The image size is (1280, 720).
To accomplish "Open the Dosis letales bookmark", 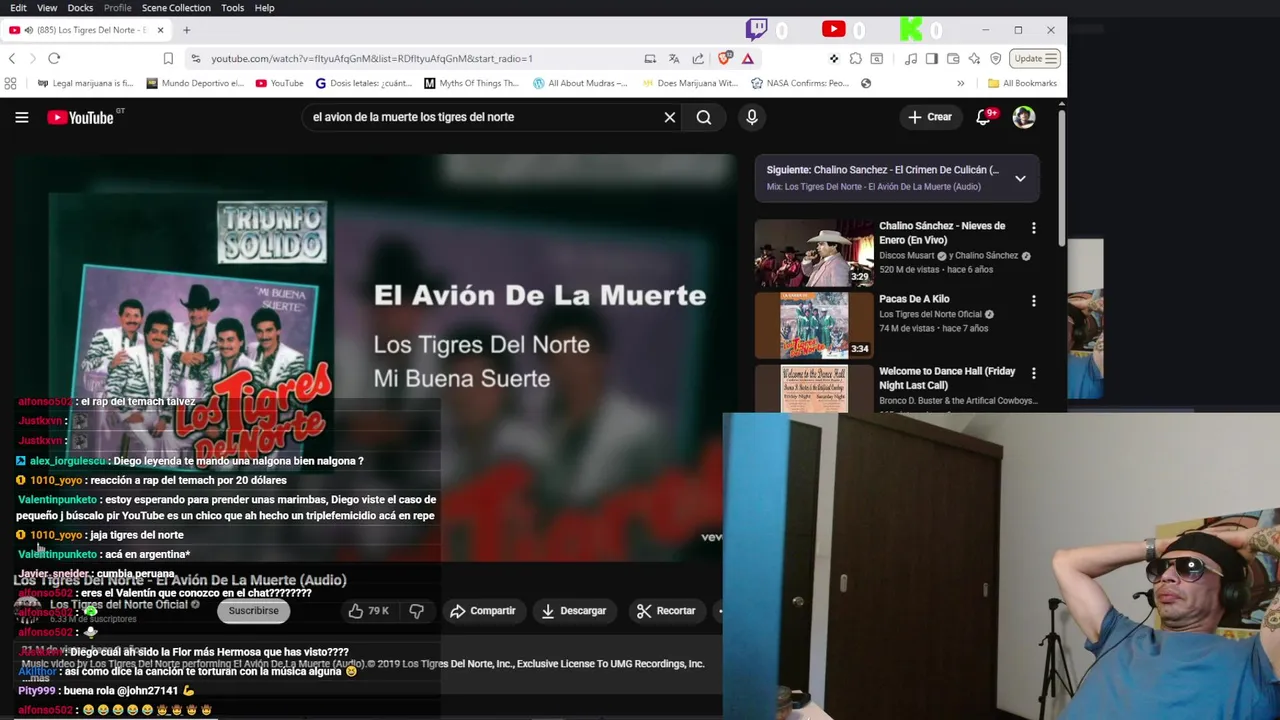I will [363, 83].
